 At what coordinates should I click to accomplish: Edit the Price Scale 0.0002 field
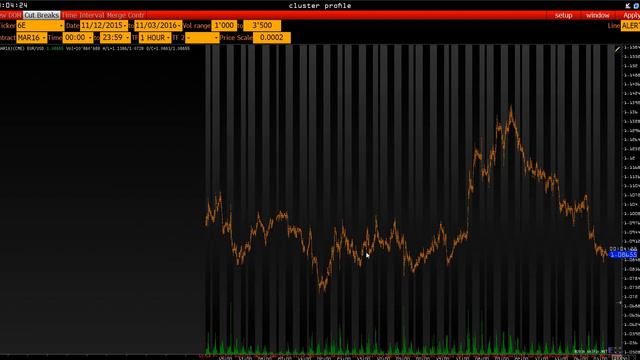click(272, 38)
